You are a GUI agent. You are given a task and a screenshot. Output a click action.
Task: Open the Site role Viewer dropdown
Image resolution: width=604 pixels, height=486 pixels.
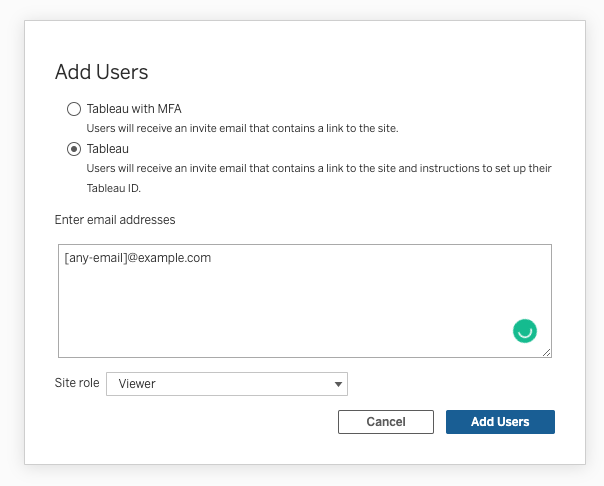(x=227, y=384)
